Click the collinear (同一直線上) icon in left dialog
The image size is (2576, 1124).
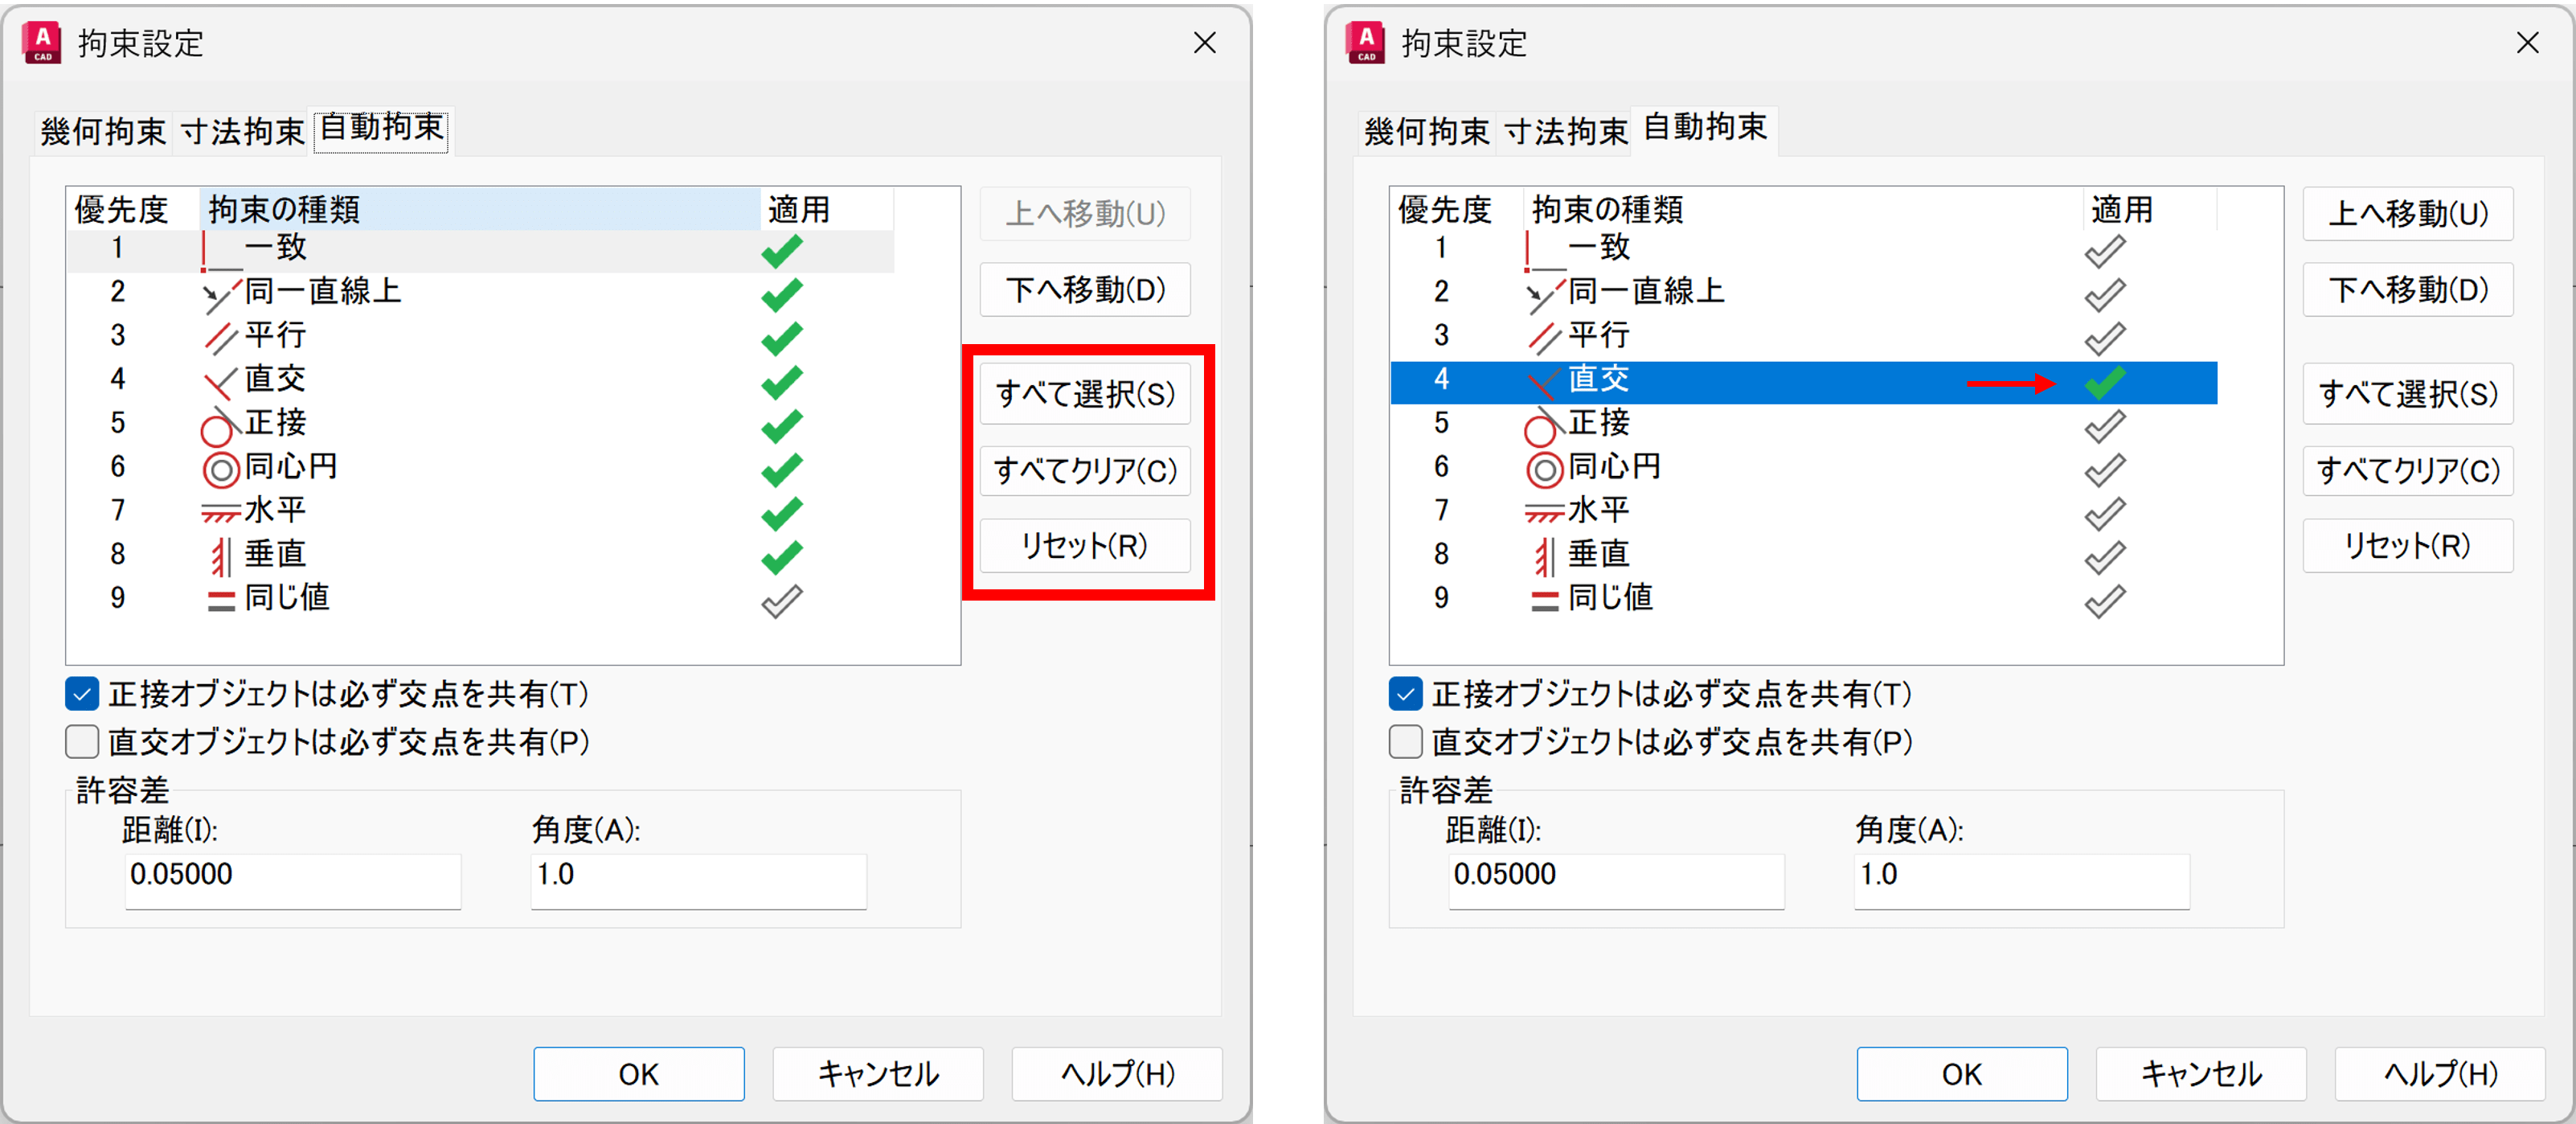click(221, 294)
